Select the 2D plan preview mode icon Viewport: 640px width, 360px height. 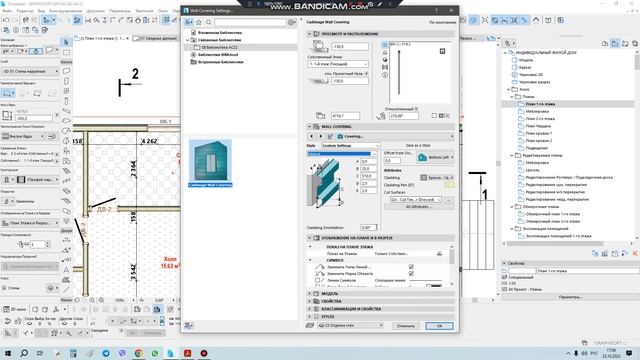[x=384, y=44]
